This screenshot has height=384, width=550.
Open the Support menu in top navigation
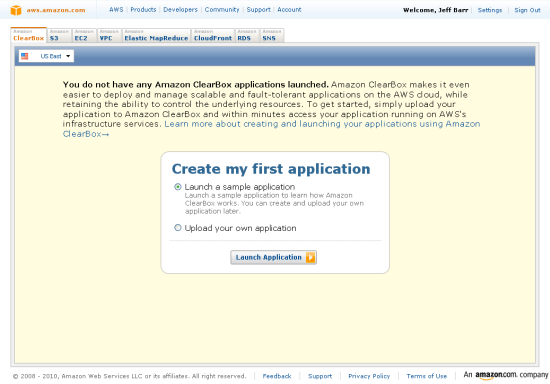click(x=259, y=10)
